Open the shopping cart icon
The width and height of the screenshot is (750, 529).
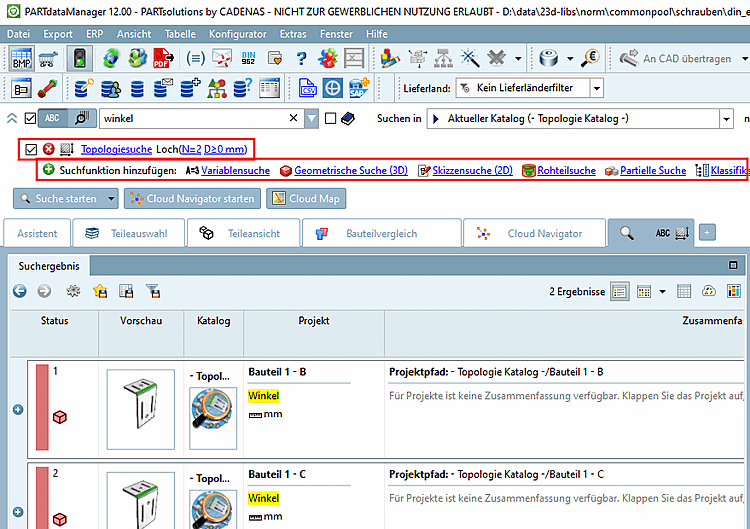48,59
